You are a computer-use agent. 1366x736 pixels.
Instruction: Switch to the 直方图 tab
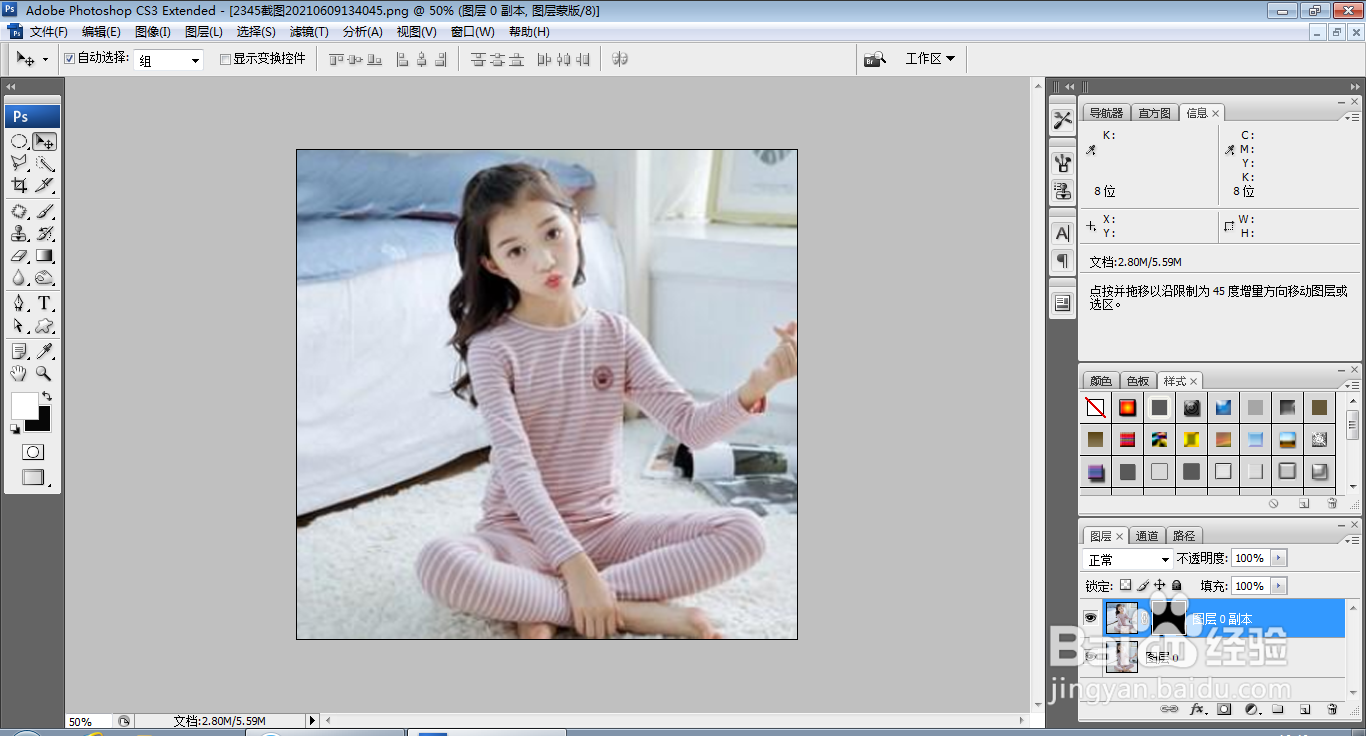coord(1154,113)
